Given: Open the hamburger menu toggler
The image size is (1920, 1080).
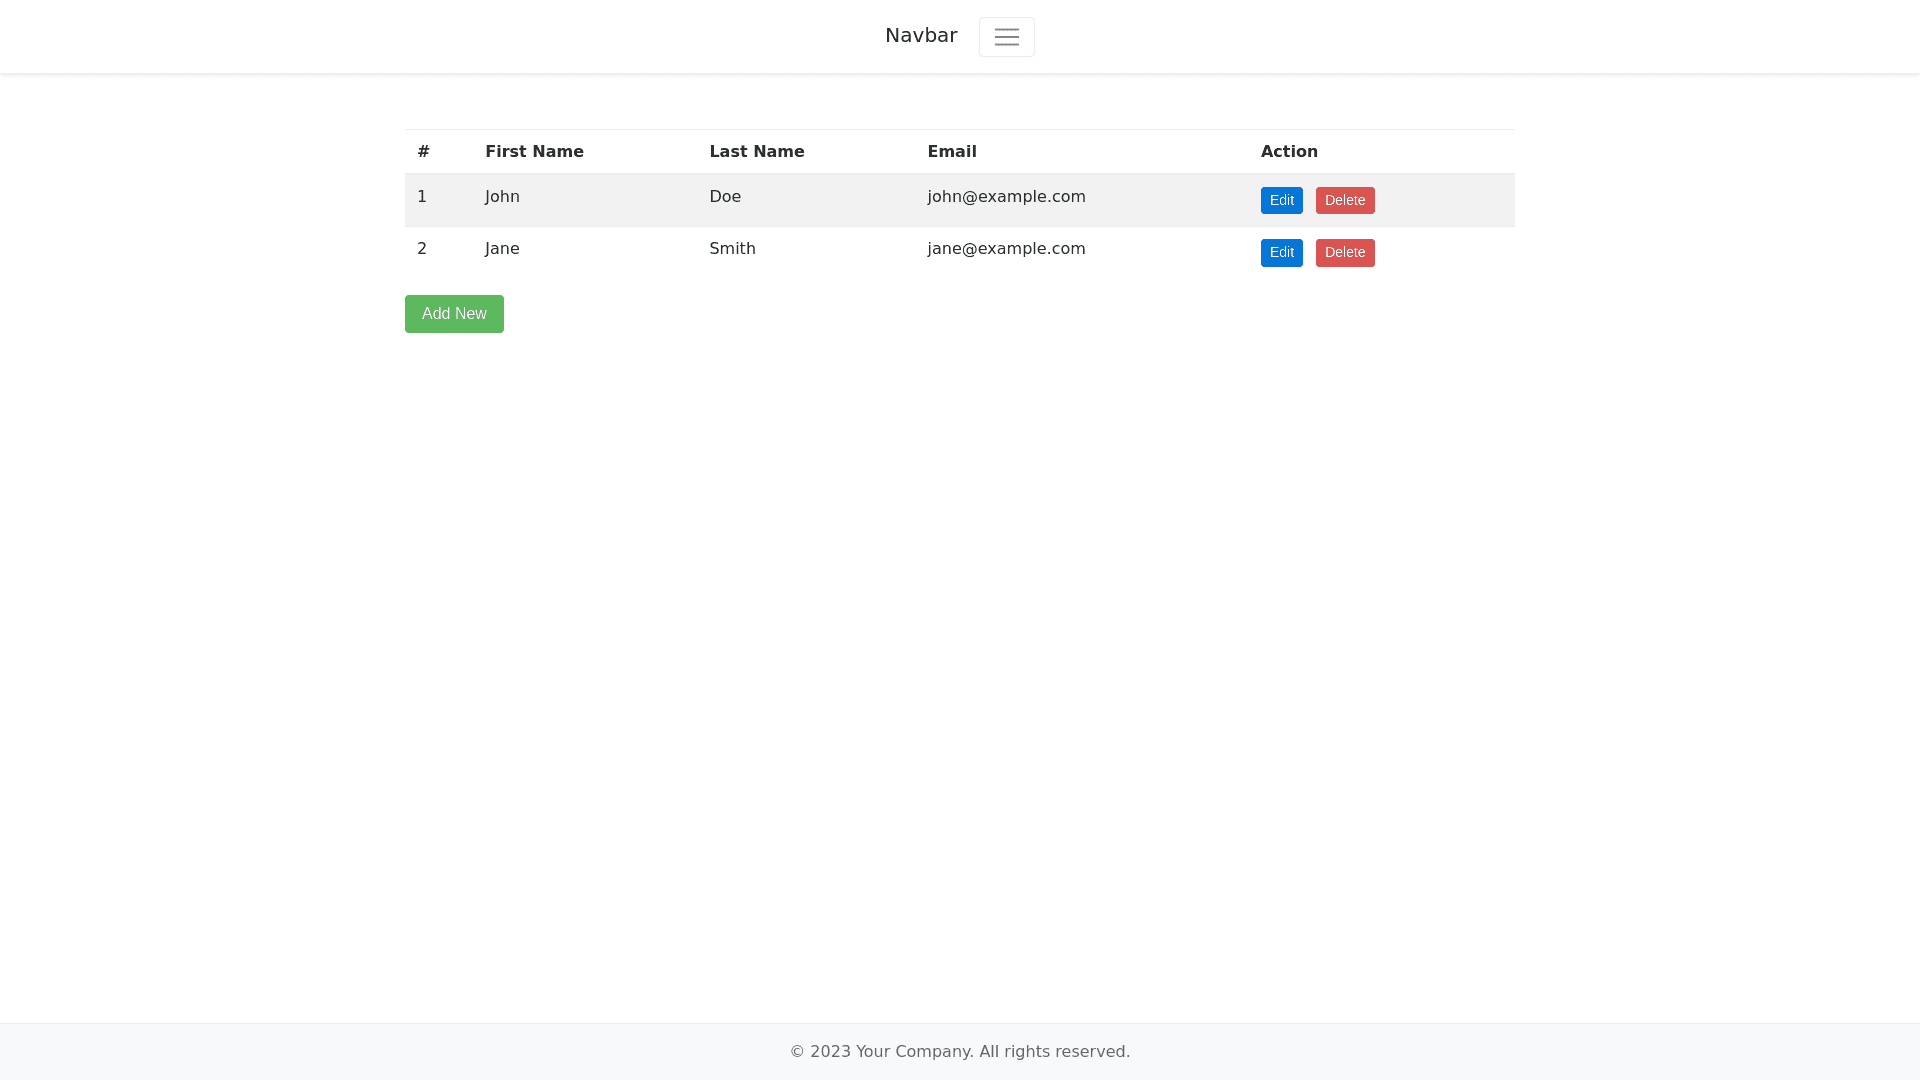Looking at the screenshot, I should 1006,37.
